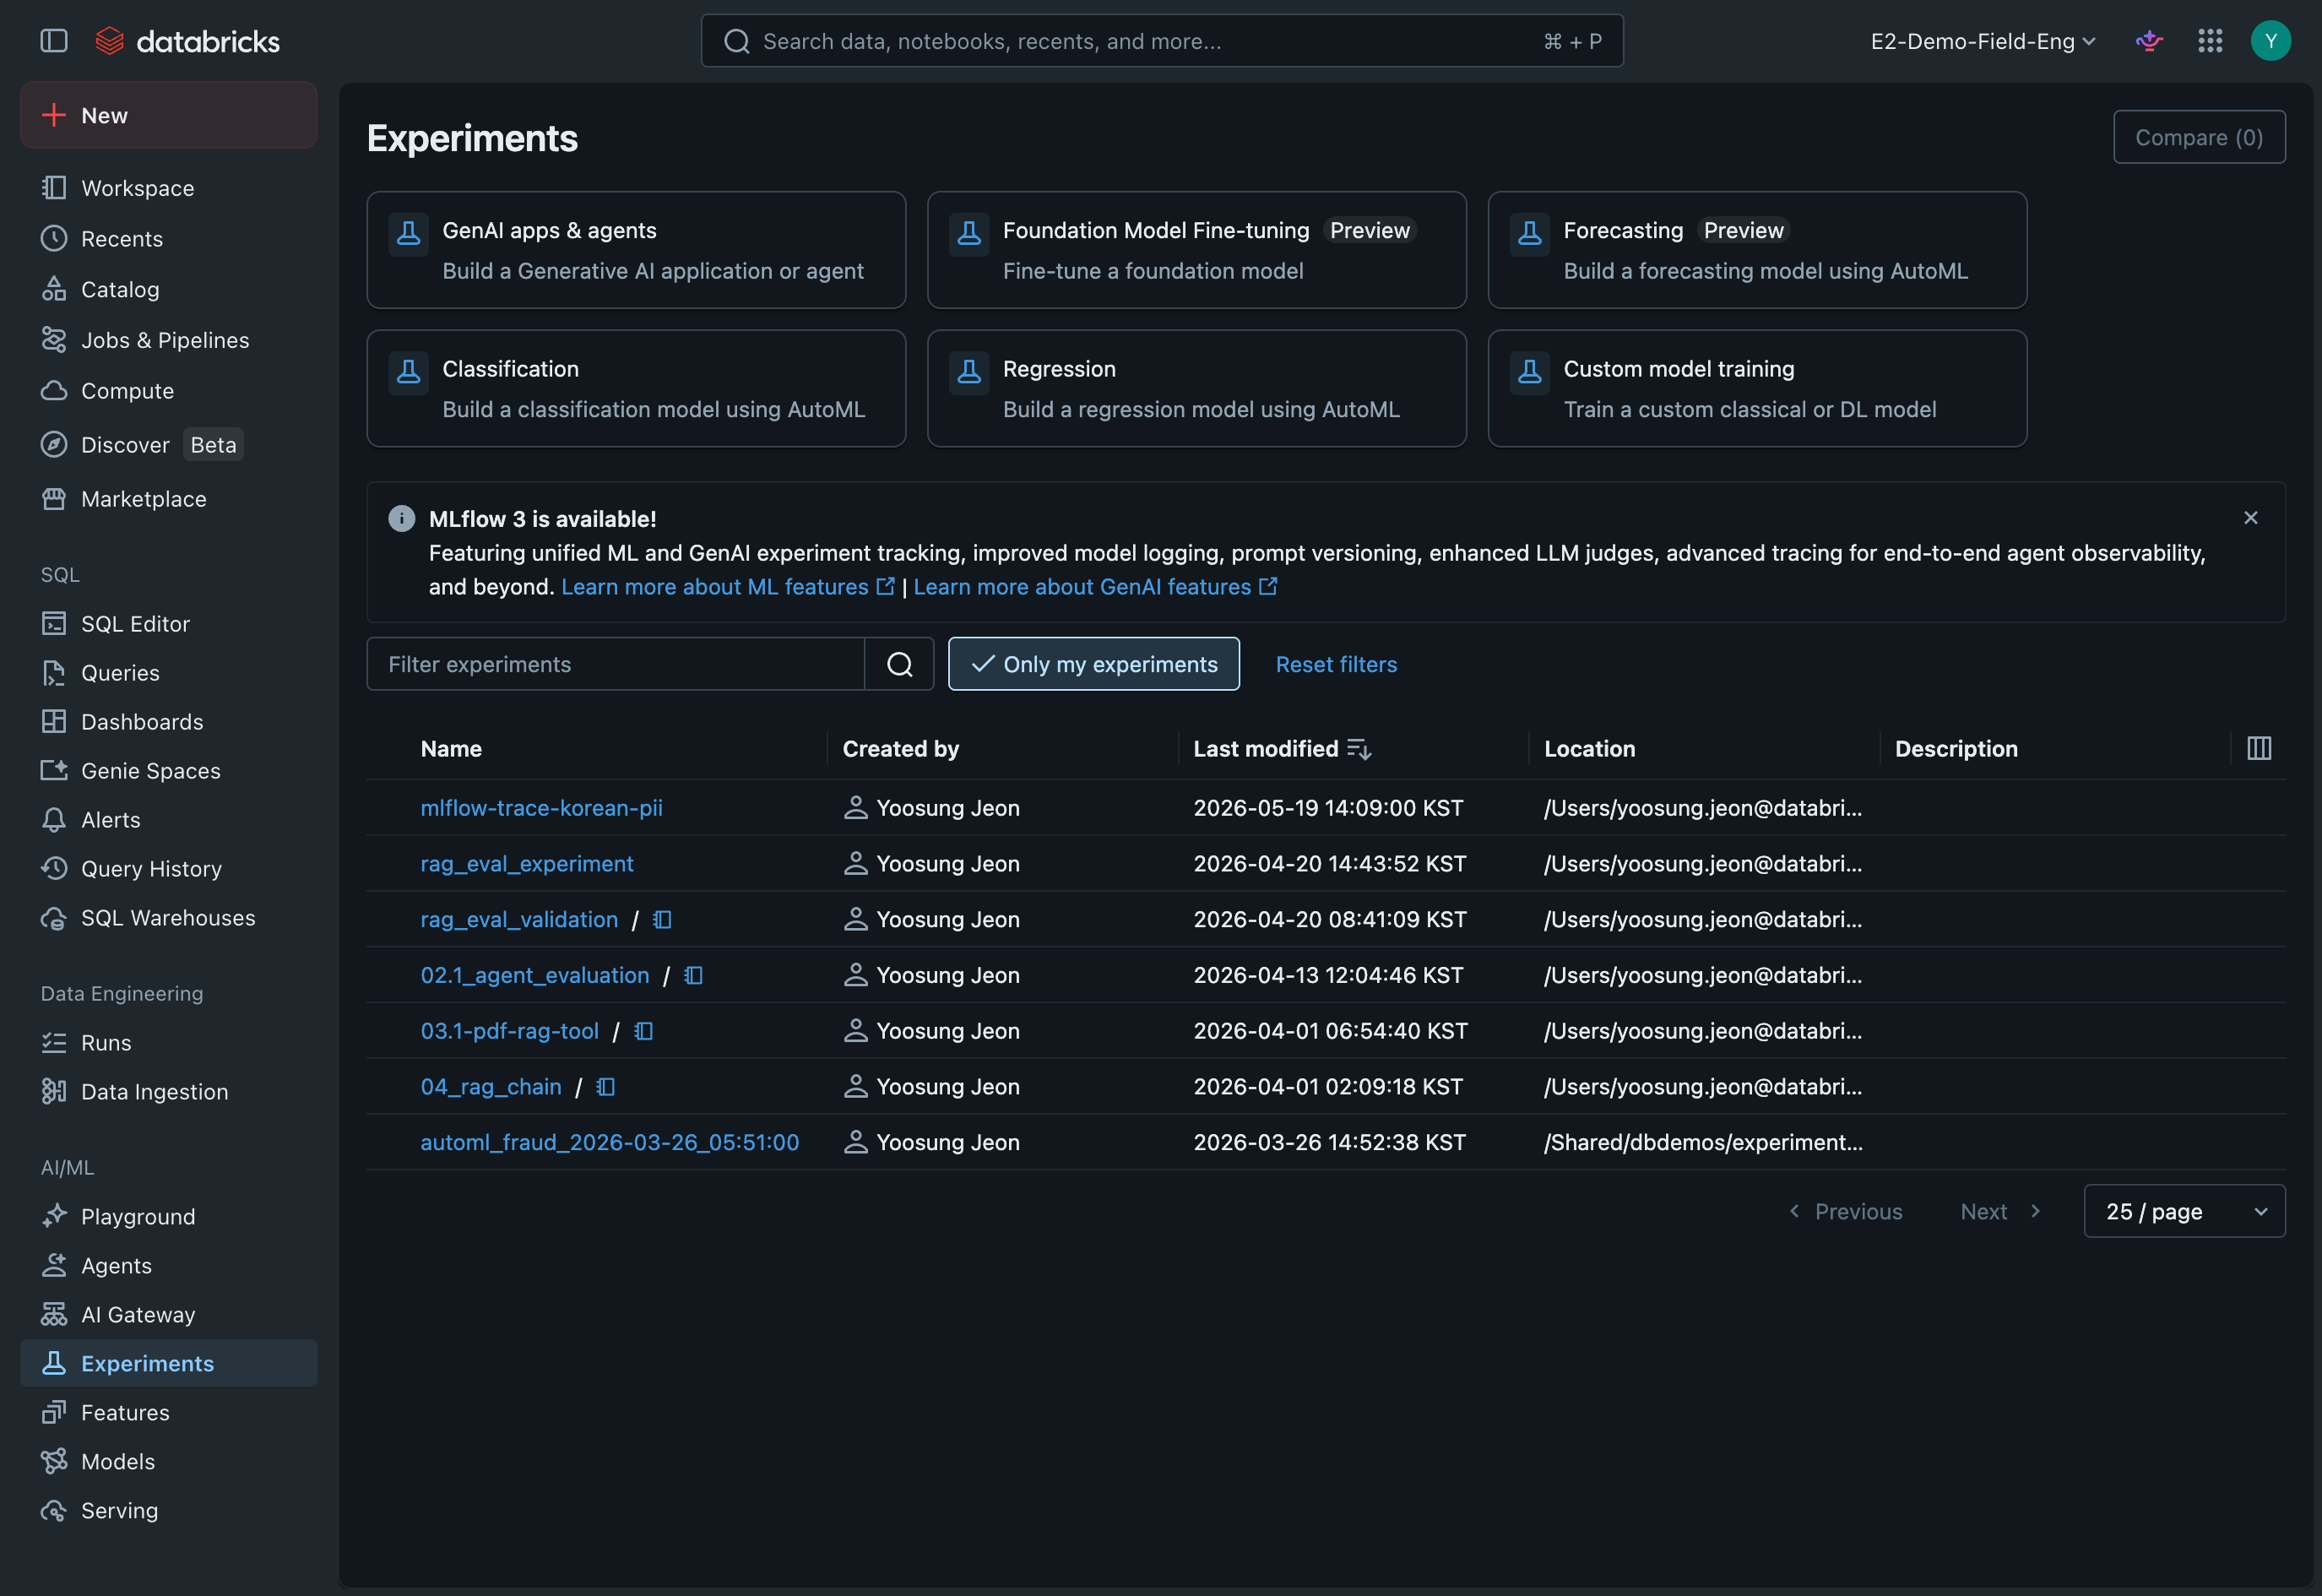This screenshot has width=2322, height=1596.
Task: Open the mlflow-trace-korean-pii experiment
Action: coord(541,808)
